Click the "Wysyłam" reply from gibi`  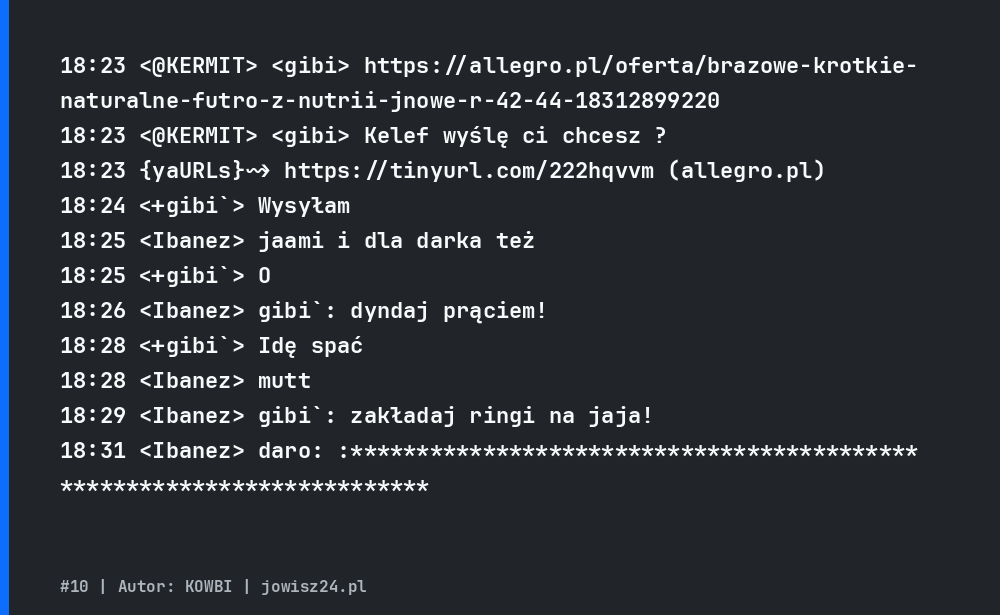coord(304,206)
